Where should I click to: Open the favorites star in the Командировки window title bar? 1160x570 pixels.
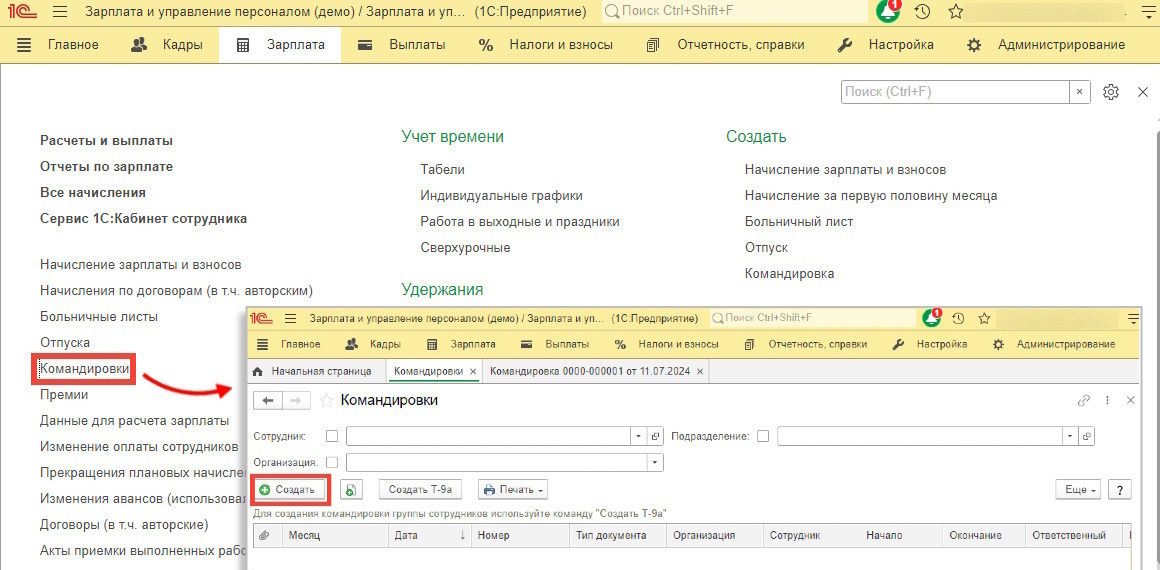click(x=984, y=318)
